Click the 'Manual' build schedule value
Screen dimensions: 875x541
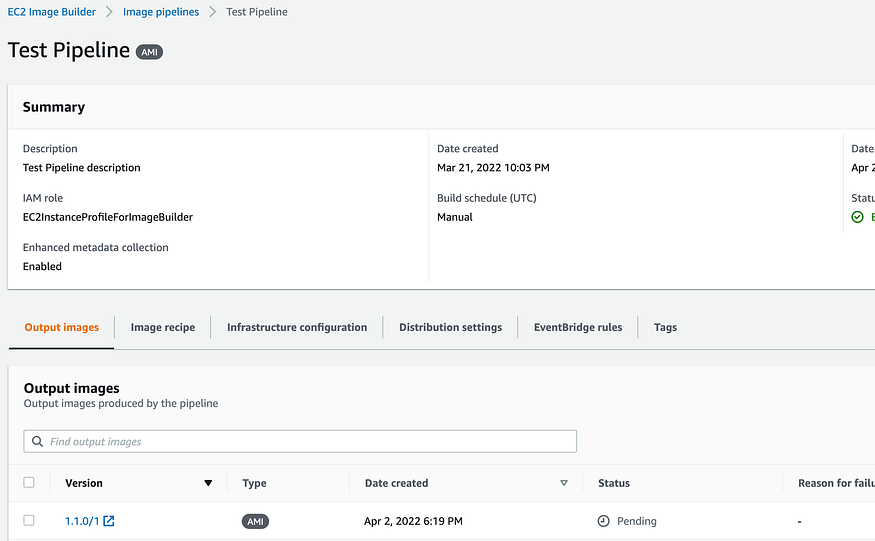point(455,217)
